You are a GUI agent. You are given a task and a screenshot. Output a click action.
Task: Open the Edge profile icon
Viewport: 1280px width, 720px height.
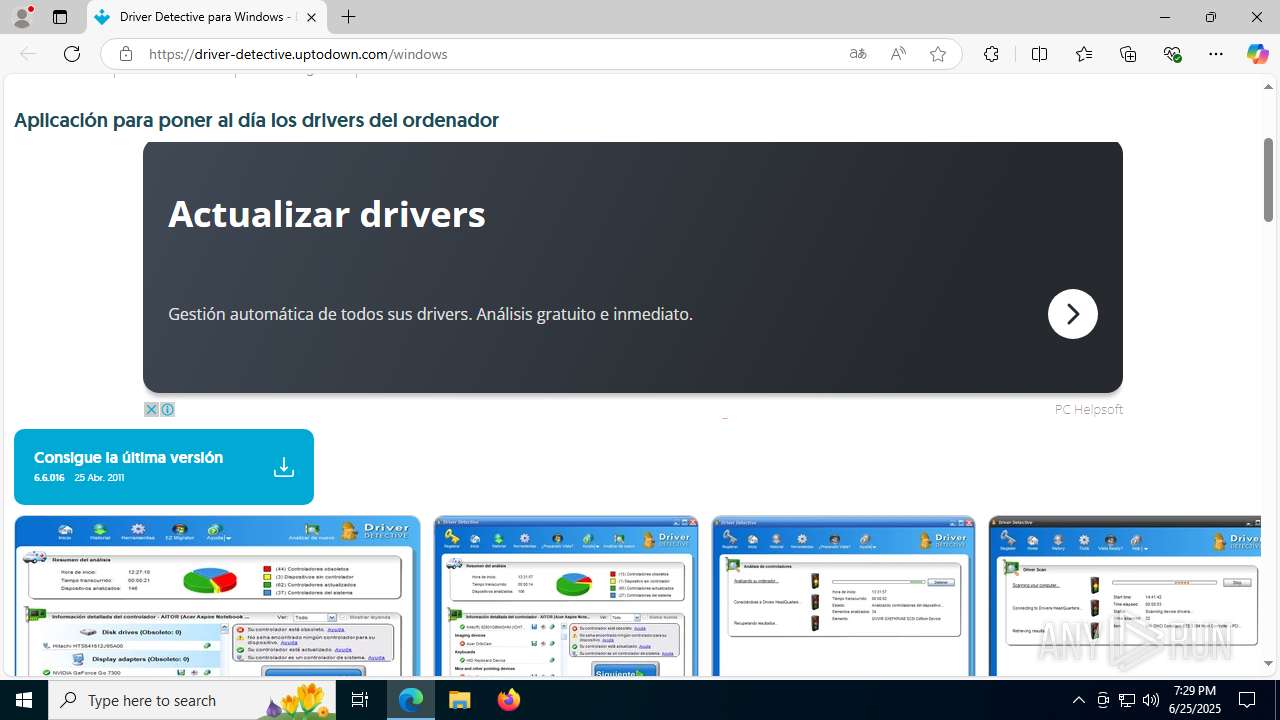coord(22,17)
